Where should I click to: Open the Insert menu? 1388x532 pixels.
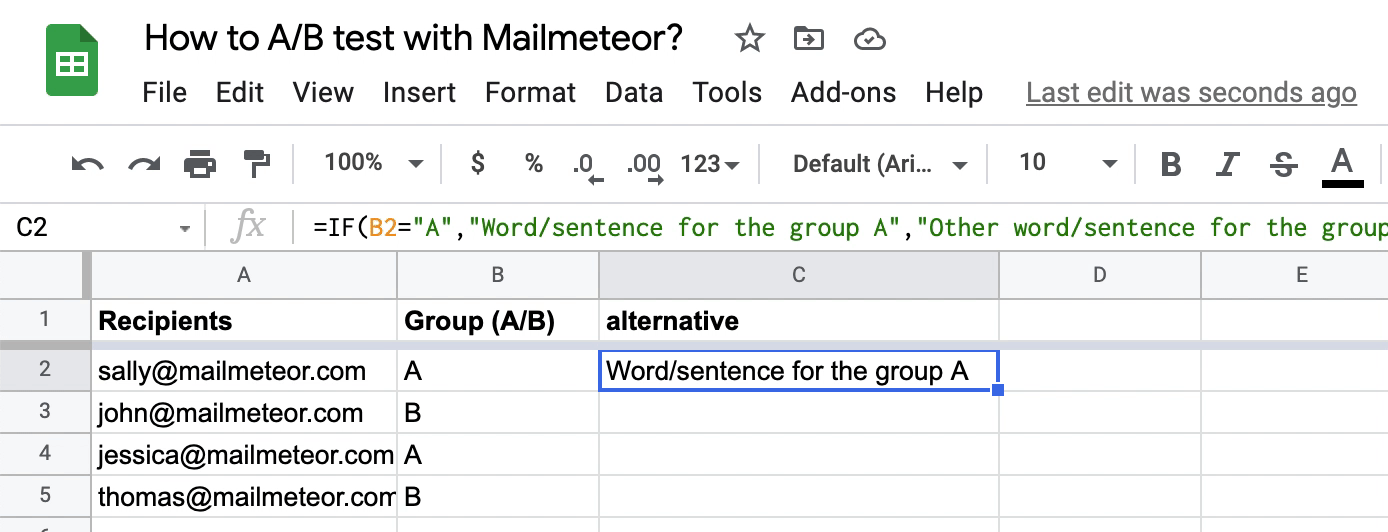pos(419,93)
